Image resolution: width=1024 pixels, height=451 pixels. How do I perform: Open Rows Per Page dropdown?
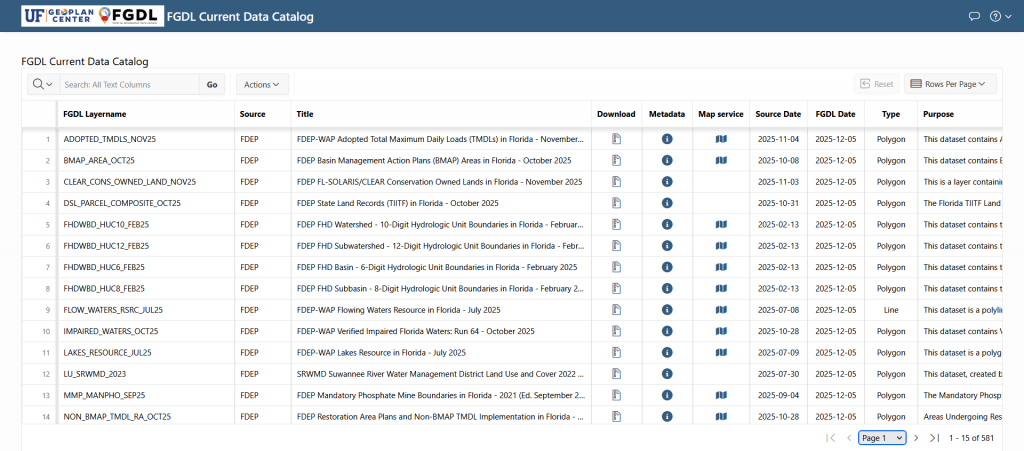[x=948, y=85]
